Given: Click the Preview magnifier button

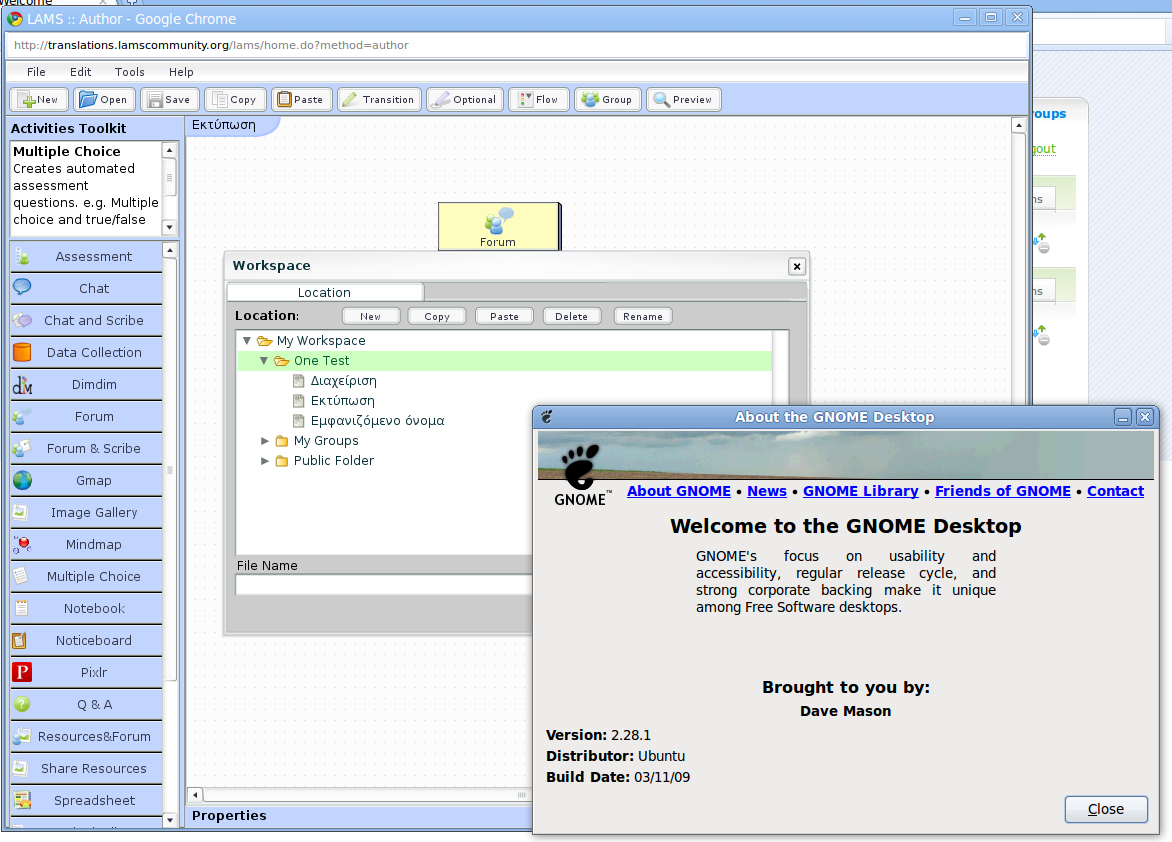Looking at the screenshot, I should click(x=683, y=100).
